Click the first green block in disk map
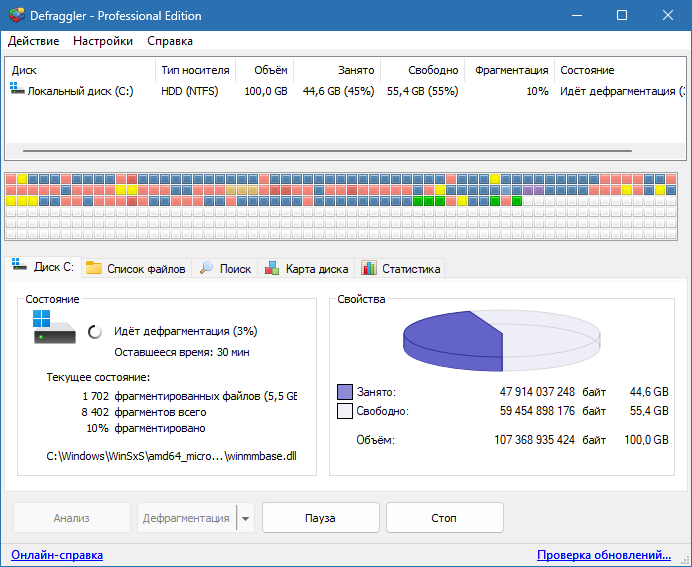Image resolution: width=692 pixels, height=567 pixels. (417, 201)
